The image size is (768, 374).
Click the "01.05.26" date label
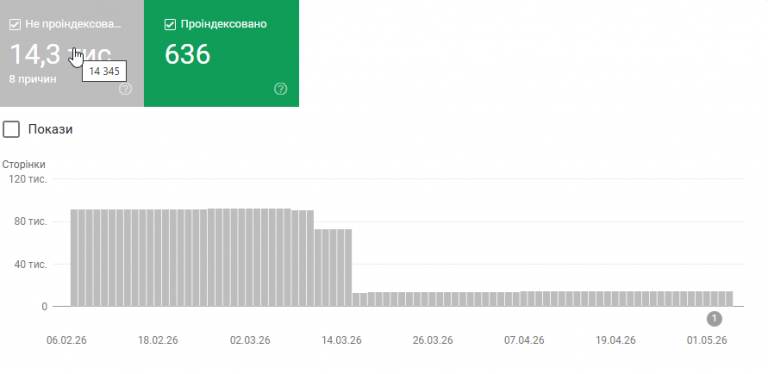(x=707, y=340)
